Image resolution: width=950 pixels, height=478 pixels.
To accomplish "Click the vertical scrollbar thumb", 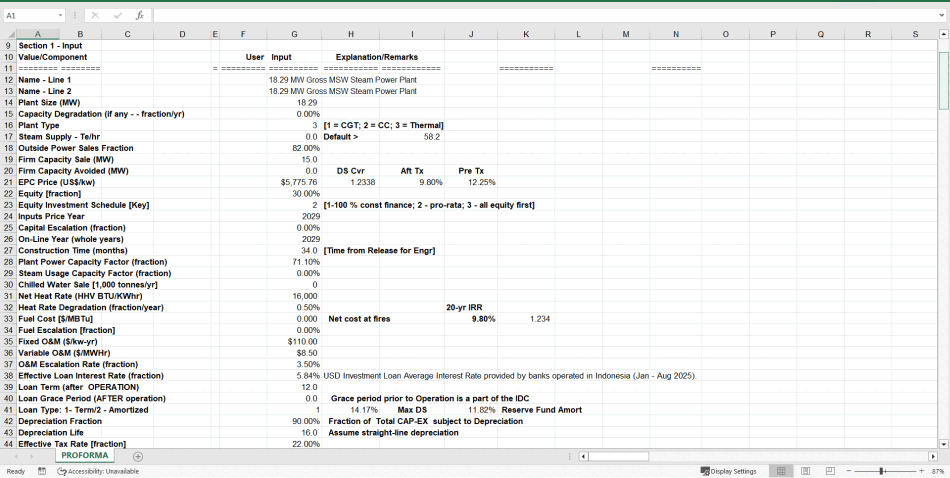I will [944, 81].
